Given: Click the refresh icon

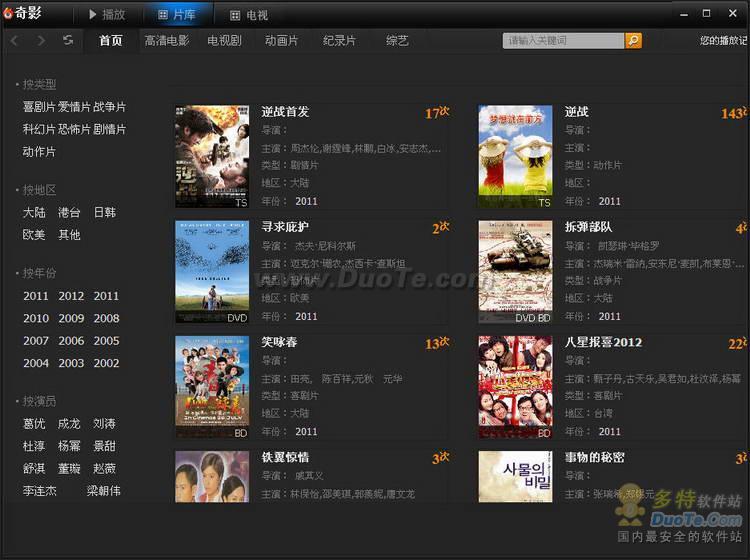Looking at the screenshot, I should (68, 40).
